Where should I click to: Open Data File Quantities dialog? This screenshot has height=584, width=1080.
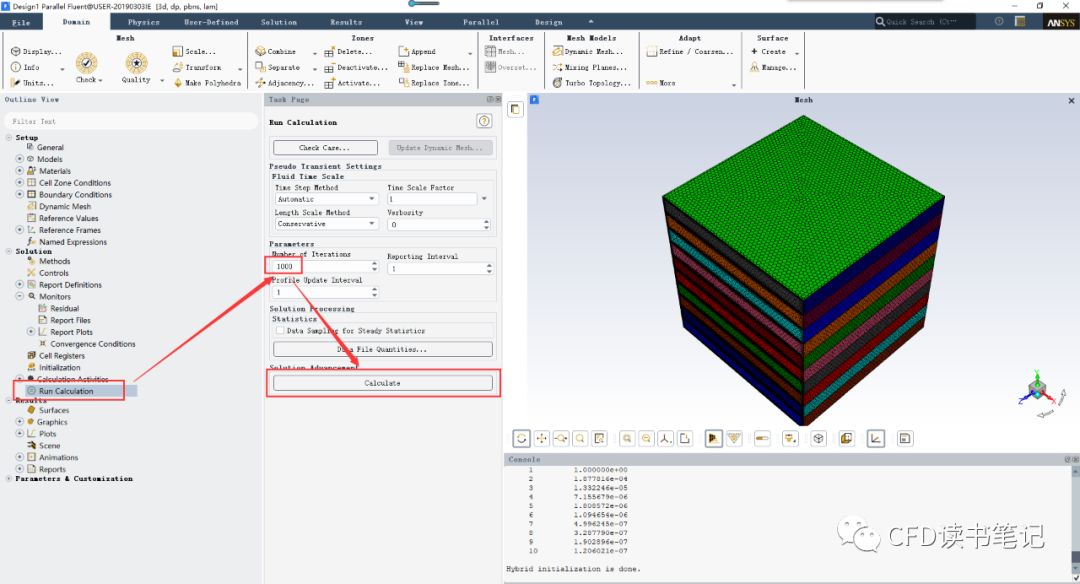[x=383, y=349]
